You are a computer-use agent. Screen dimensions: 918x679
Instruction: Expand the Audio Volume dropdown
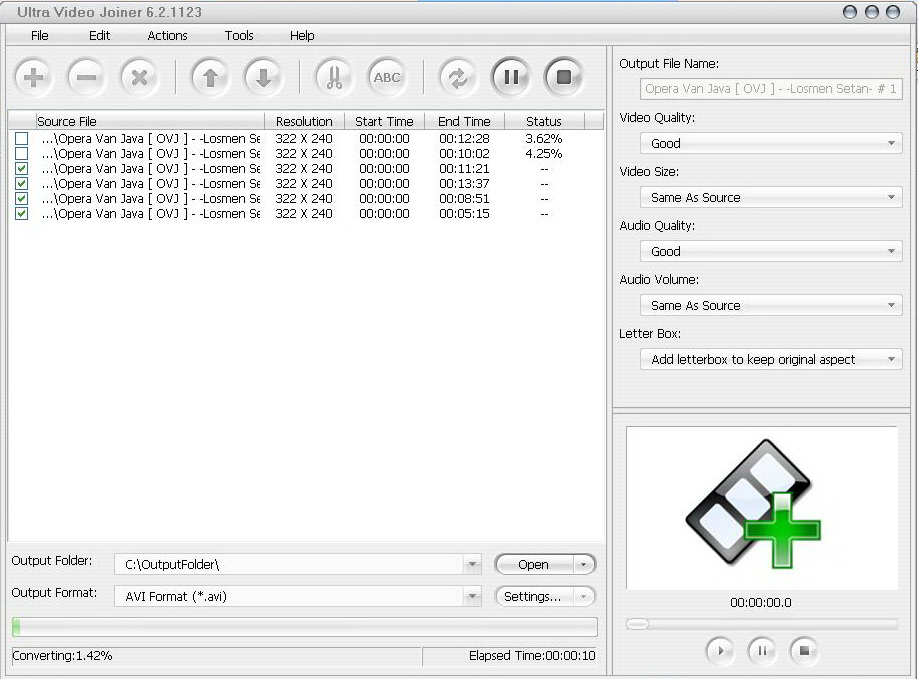pyautogui.click(x=890, y=306)
